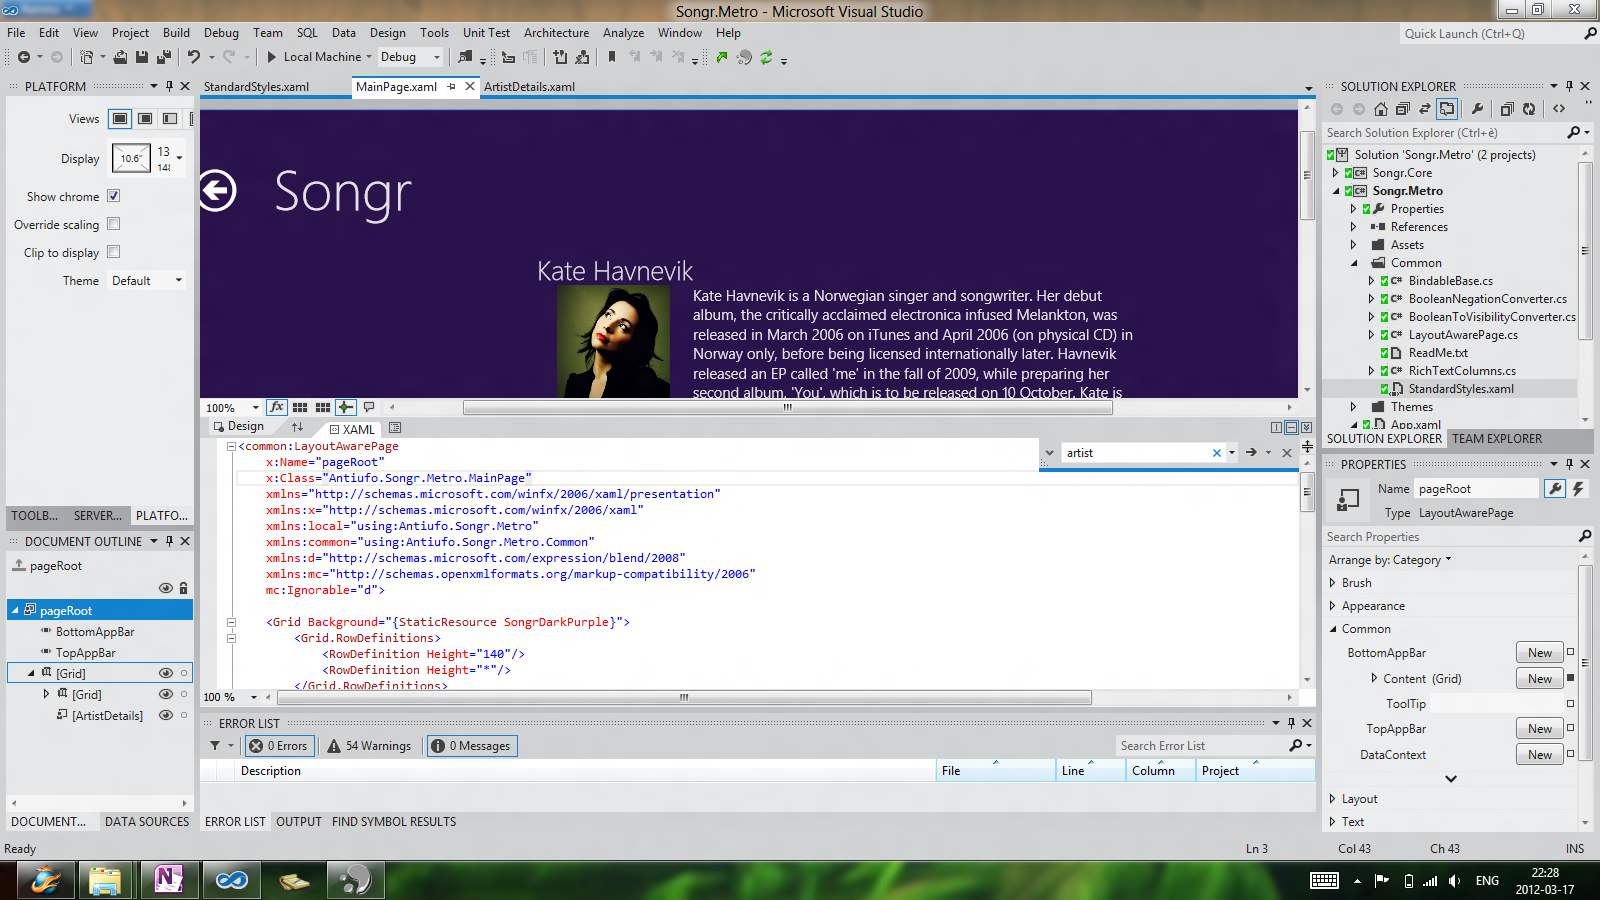Expand the Appearance property category

tap(1332, 606)
